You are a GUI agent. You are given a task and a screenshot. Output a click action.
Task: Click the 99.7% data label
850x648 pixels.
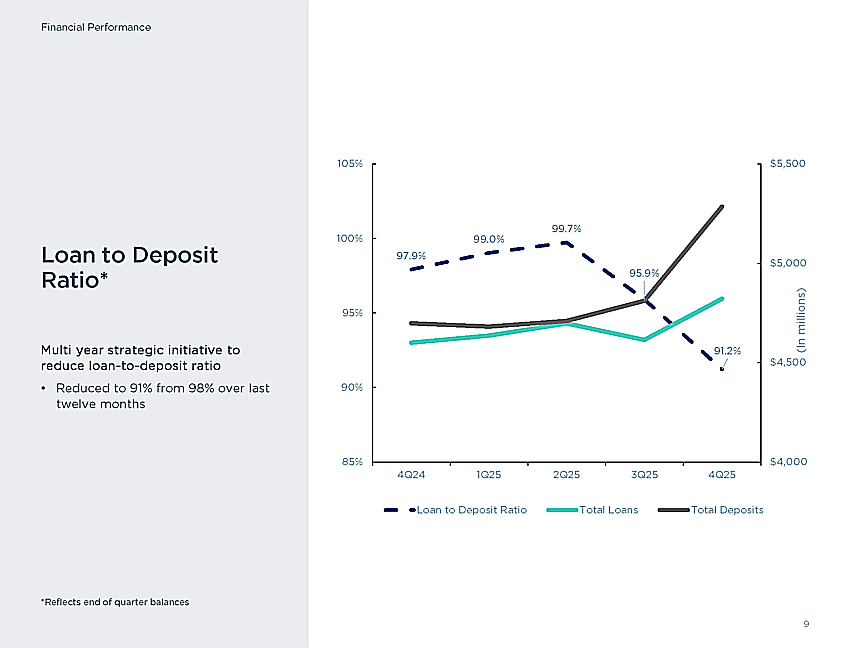566,229
